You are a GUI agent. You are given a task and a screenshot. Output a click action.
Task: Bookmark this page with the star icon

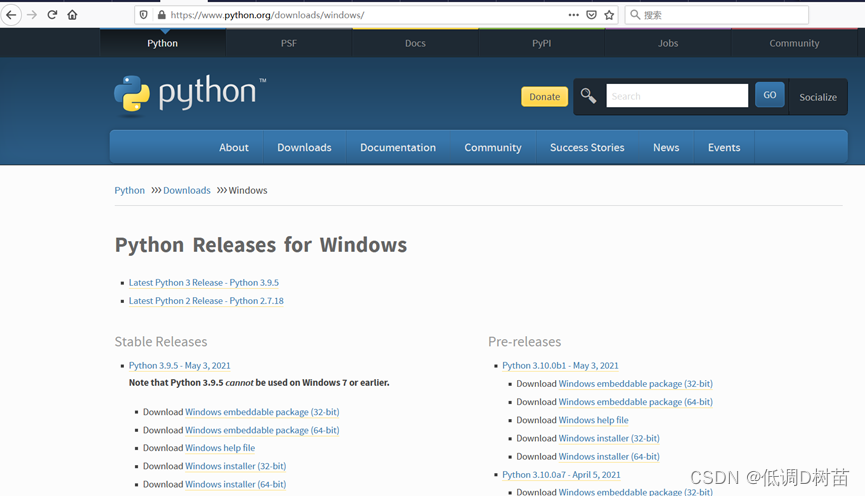[609, 15]
